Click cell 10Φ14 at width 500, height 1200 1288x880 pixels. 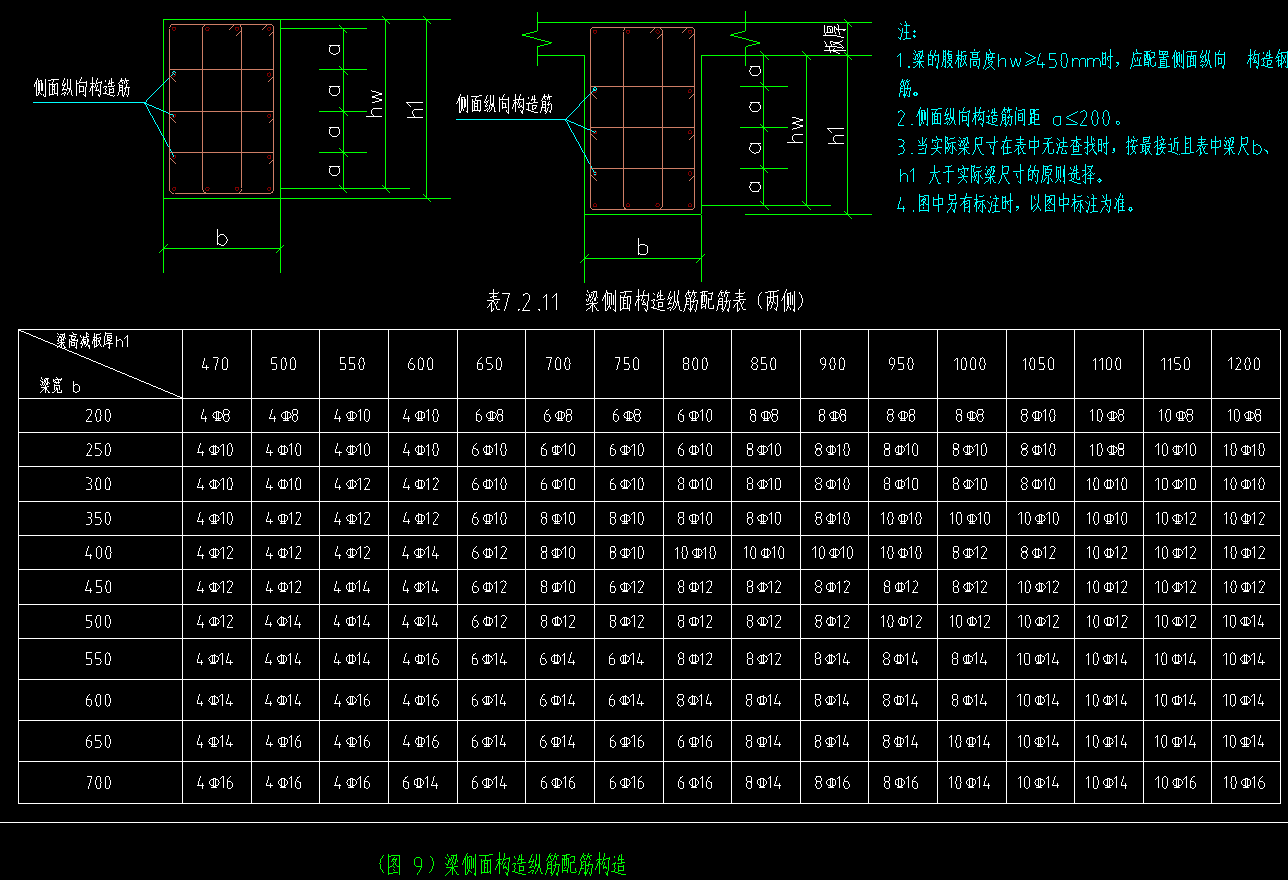(1244, 622)
